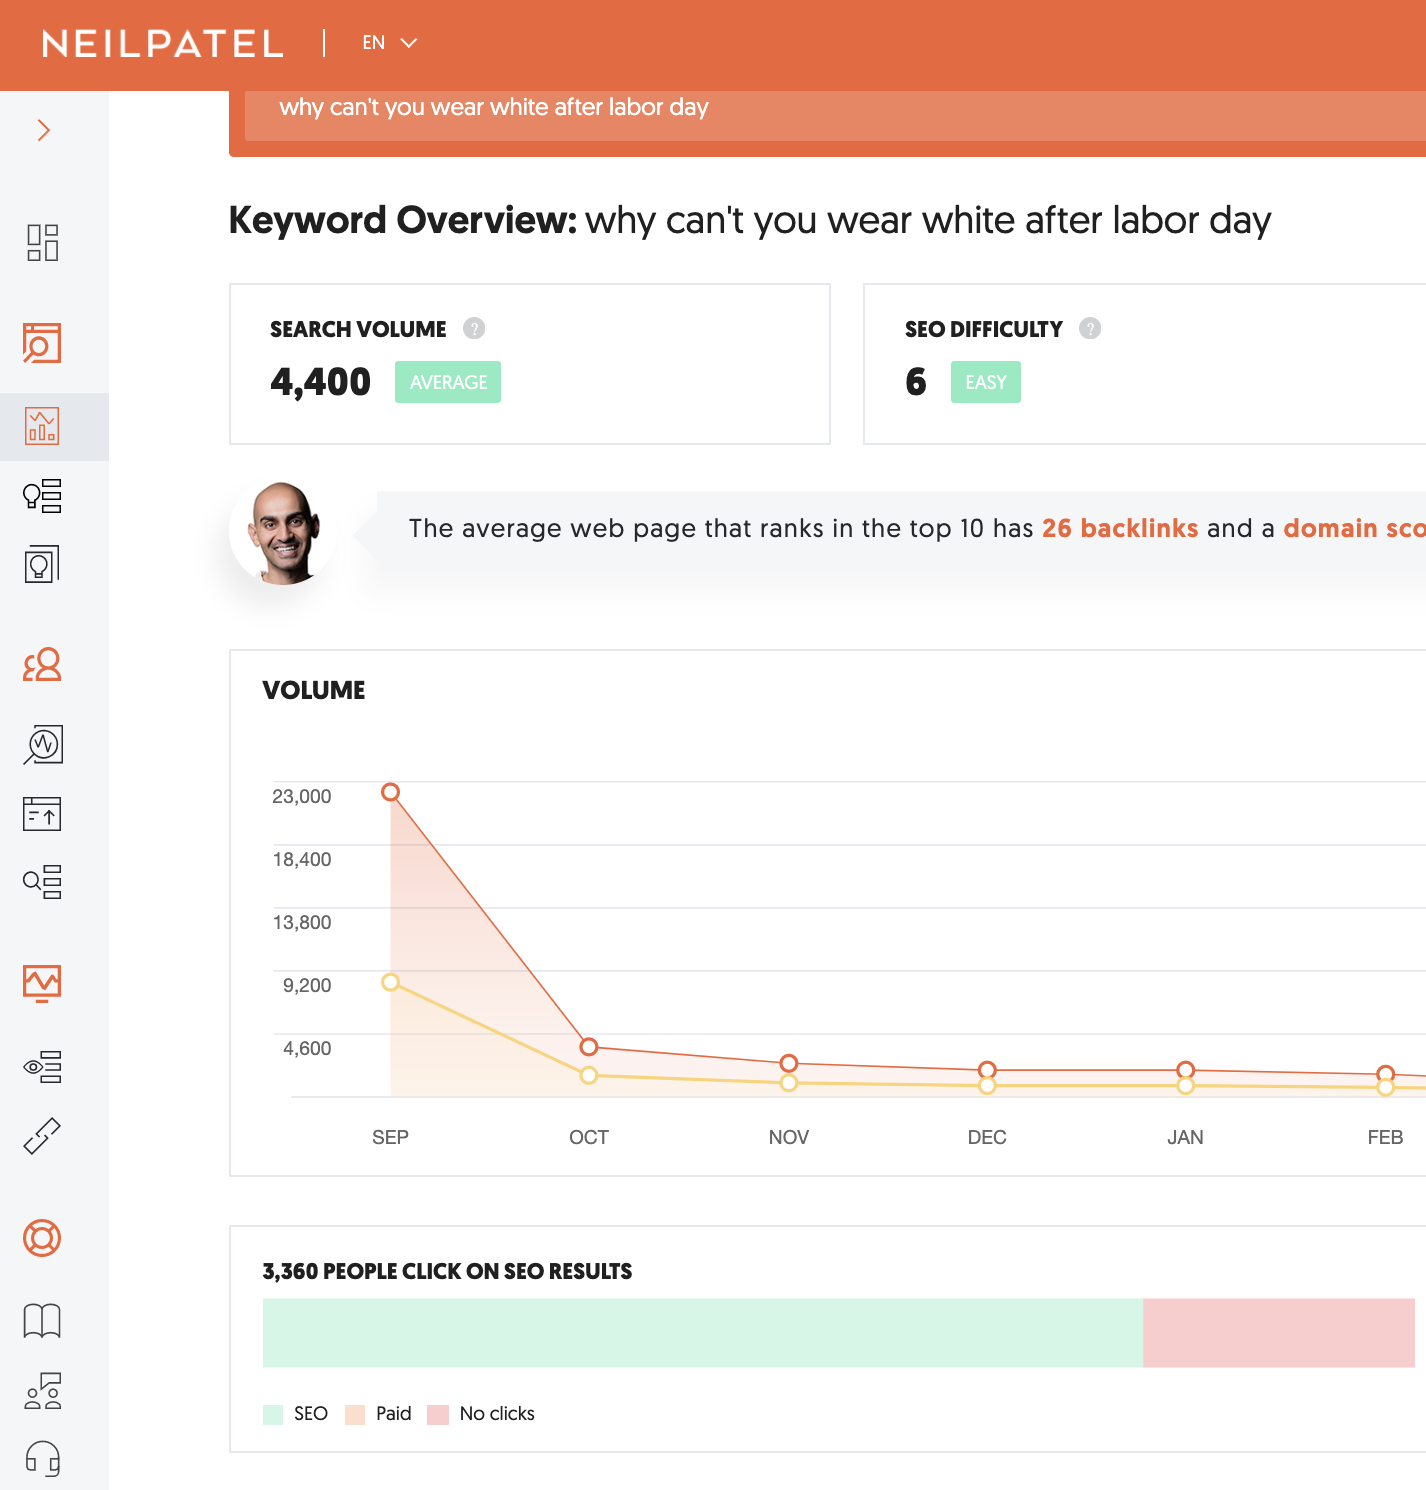Open the people-with-flag sidebar icon
1426x1490 pixels.
point(42,1391)
